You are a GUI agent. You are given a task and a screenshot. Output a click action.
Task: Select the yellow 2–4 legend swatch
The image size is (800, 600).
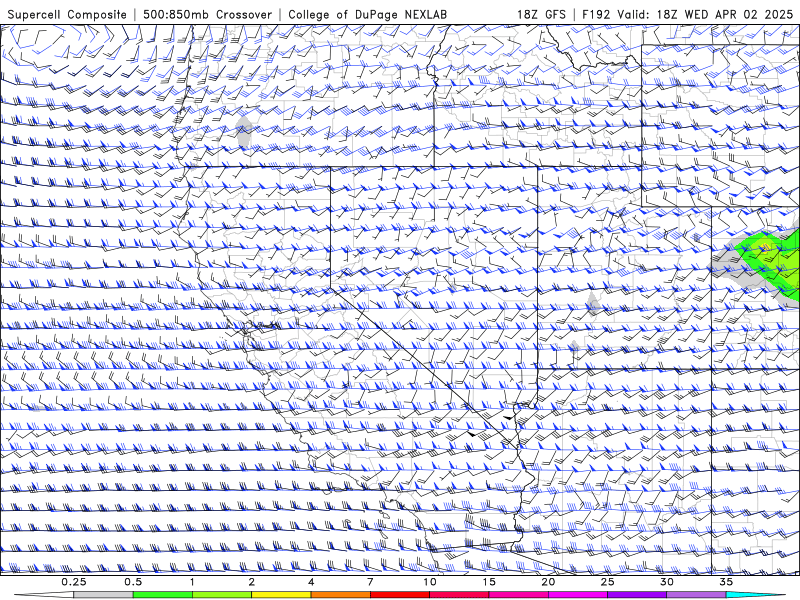[281, 595]
